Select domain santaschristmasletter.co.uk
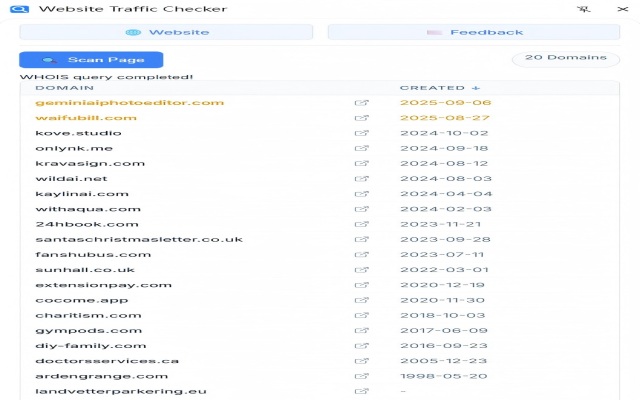 click(x=139, y=239)
